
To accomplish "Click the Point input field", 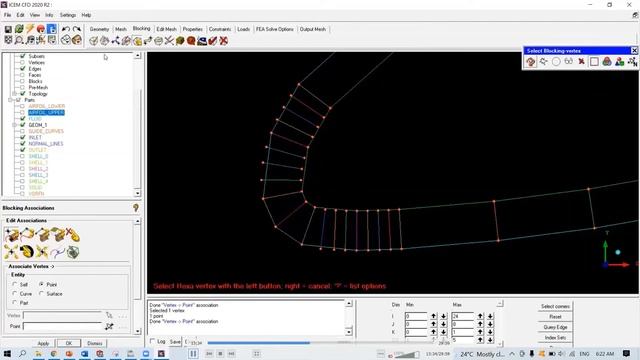I will [x=62, y=326].
